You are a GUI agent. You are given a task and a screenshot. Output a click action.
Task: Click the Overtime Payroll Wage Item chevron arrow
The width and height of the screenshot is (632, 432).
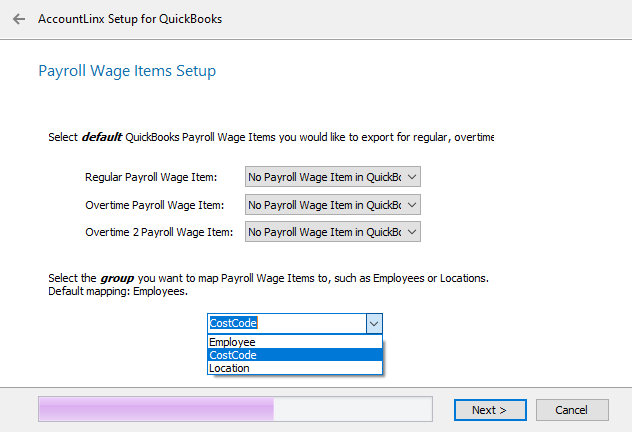click(412, 205)
